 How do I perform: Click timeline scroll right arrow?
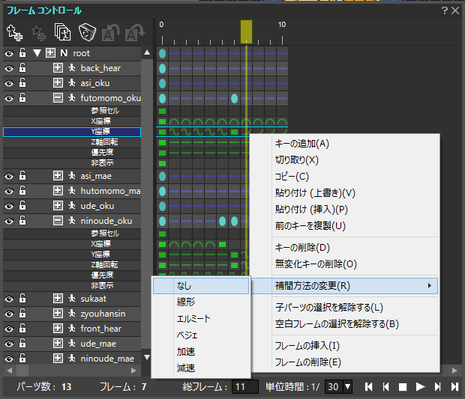click(x=455, y=370)
